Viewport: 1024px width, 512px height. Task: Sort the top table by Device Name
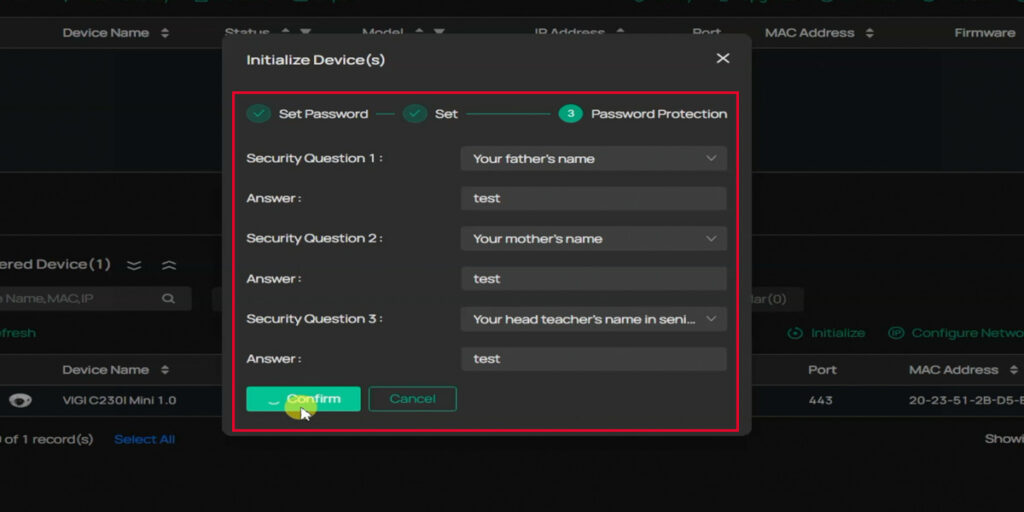165,33
